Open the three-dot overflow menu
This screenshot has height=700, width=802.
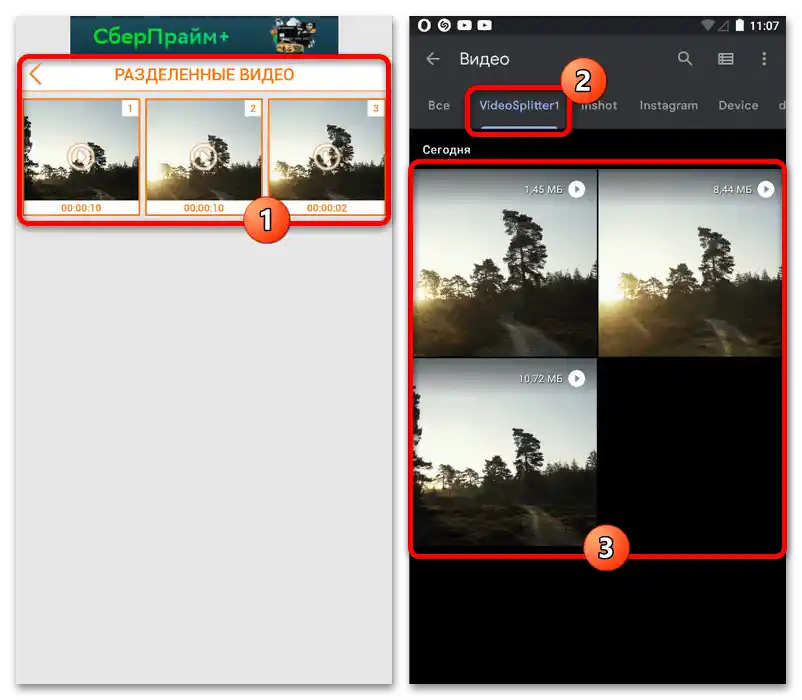click(764, 59)
